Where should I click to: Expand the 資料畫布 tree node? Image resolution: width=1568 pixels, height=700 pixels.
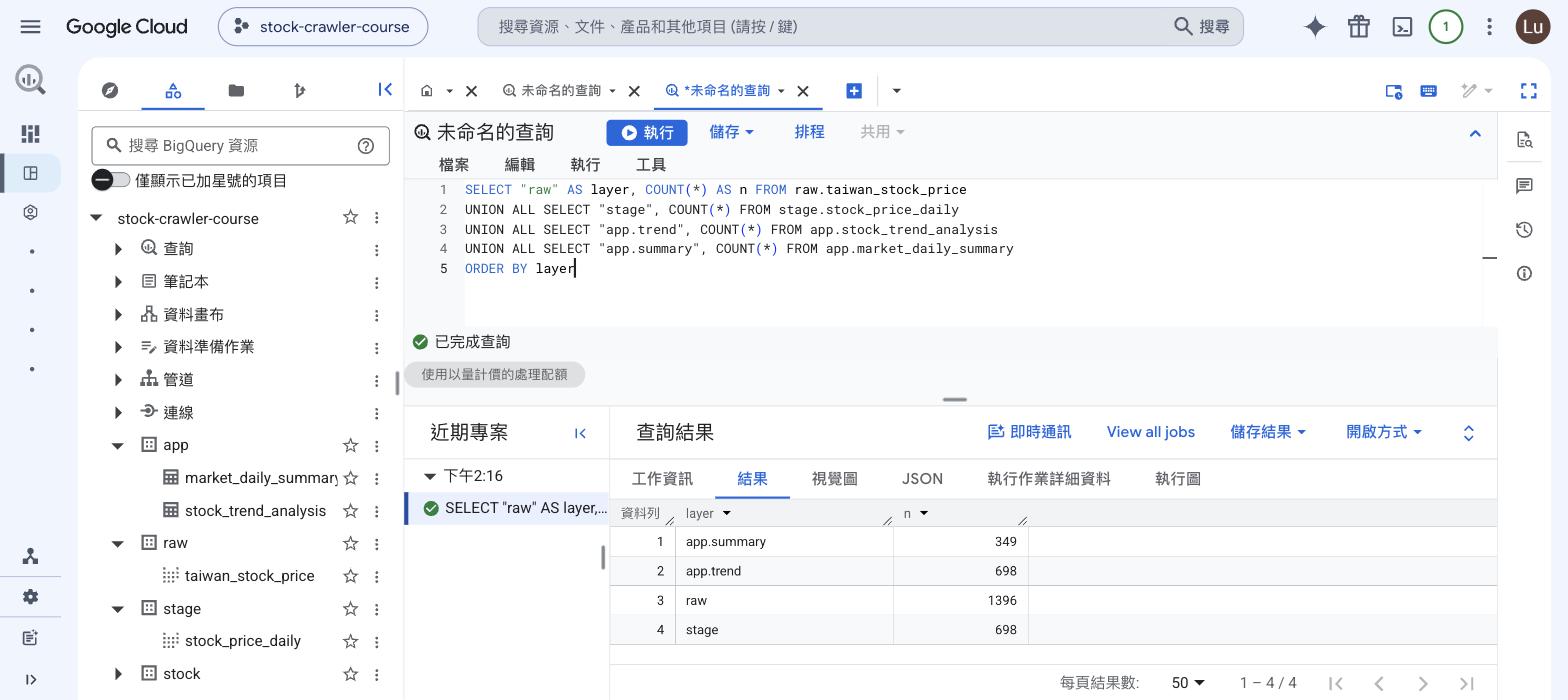coord(119,315)
